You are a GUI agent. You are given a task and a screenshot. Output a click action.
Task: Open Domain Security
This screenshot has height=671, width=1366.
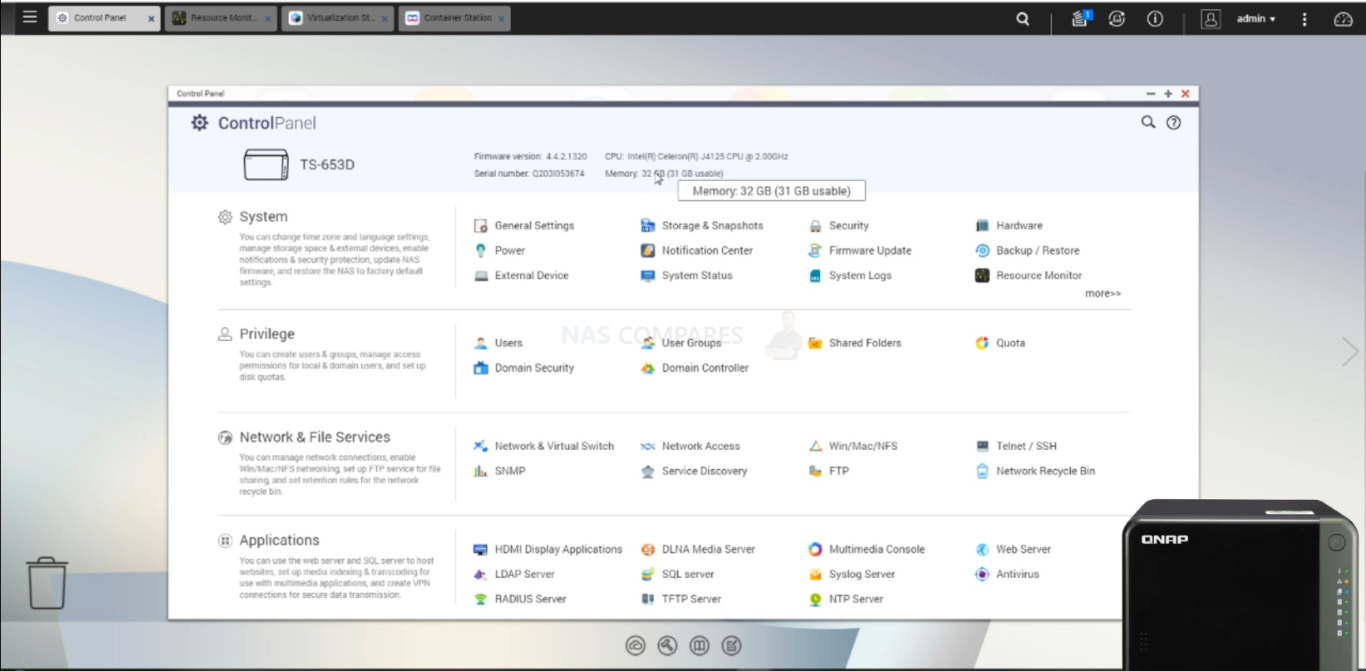pyautogui.click(x=524, y=368)
